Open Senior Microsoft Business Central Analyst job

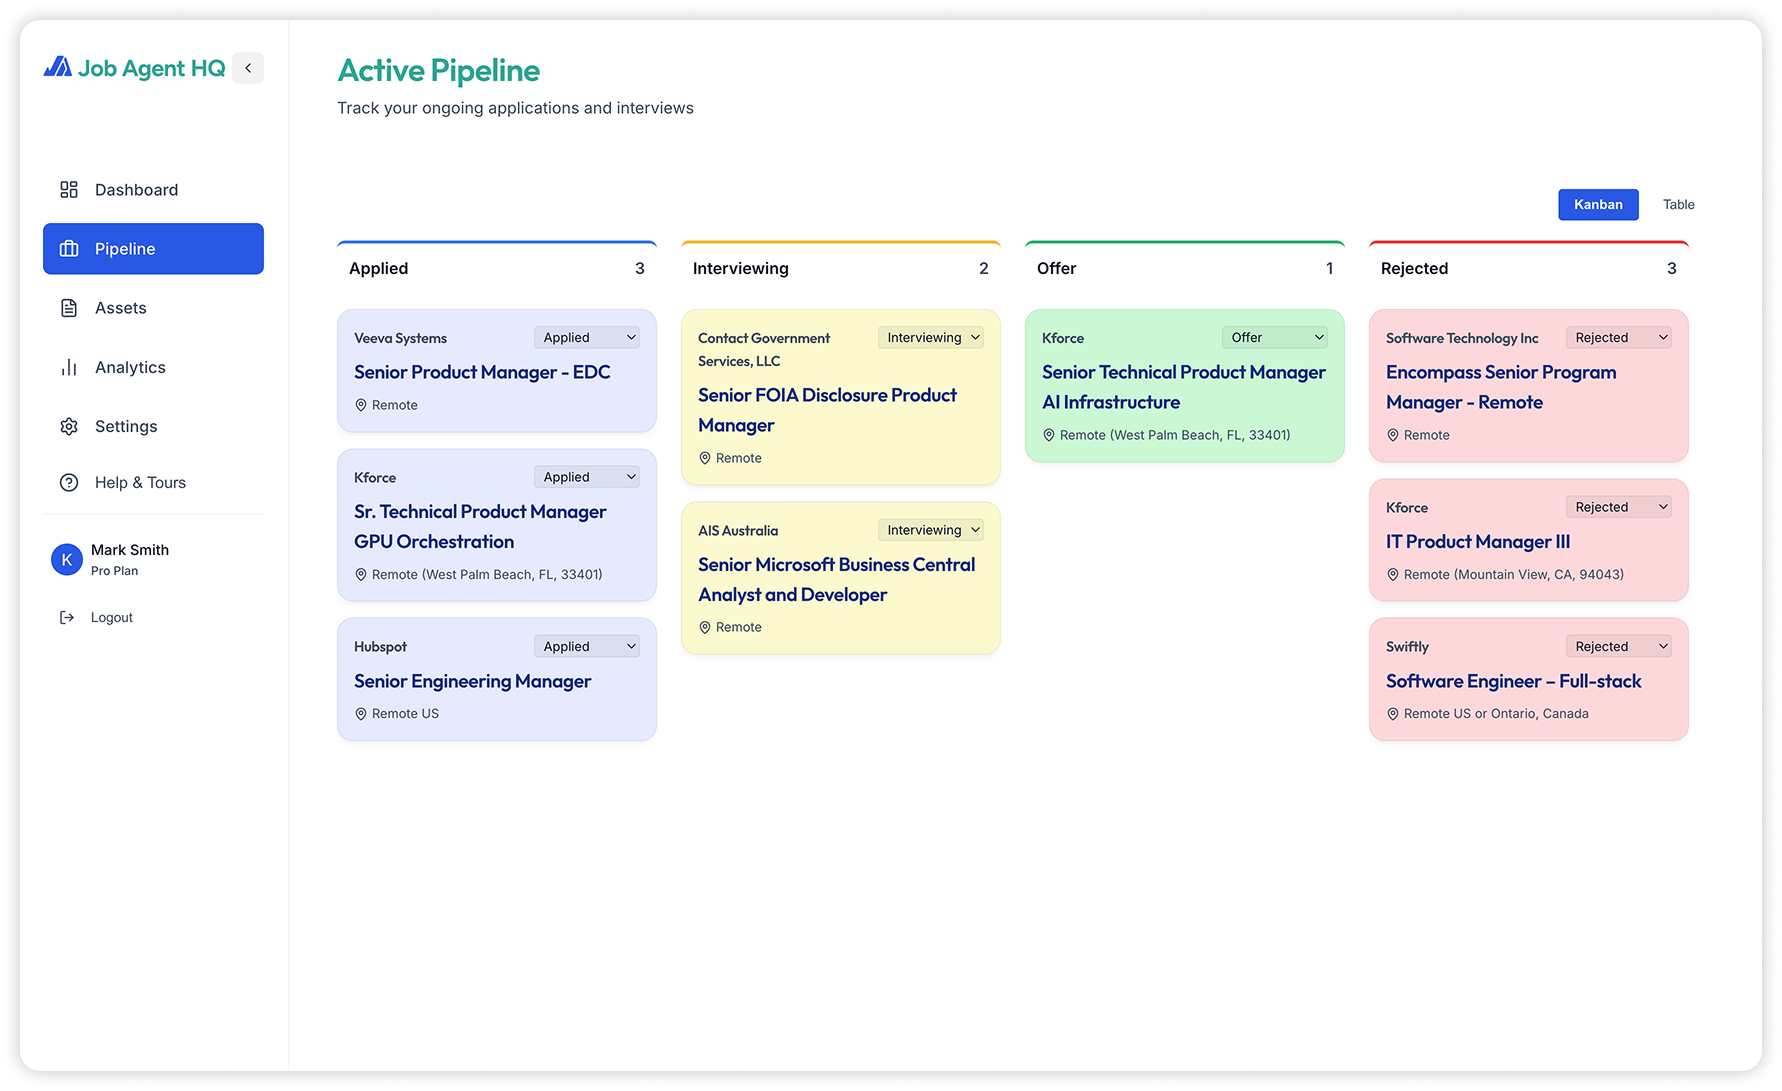[x=836, y=580]
